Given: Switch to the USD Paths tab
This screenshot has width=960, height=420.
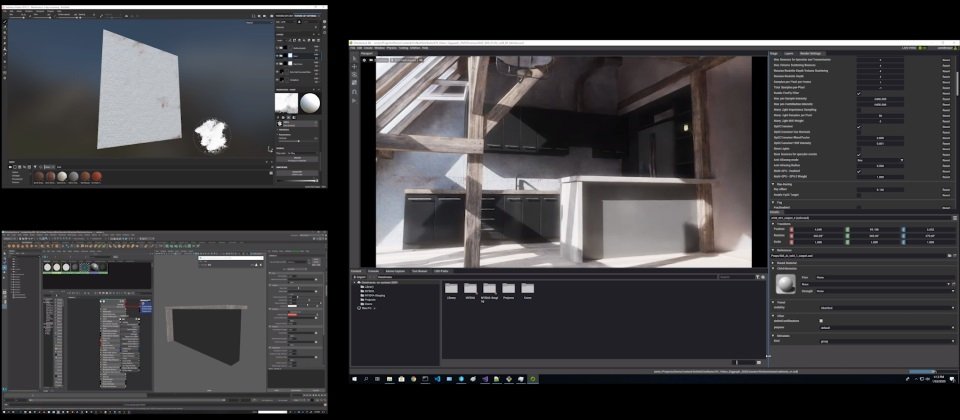Looking at the screenshot, I should [x=441, y=271].
